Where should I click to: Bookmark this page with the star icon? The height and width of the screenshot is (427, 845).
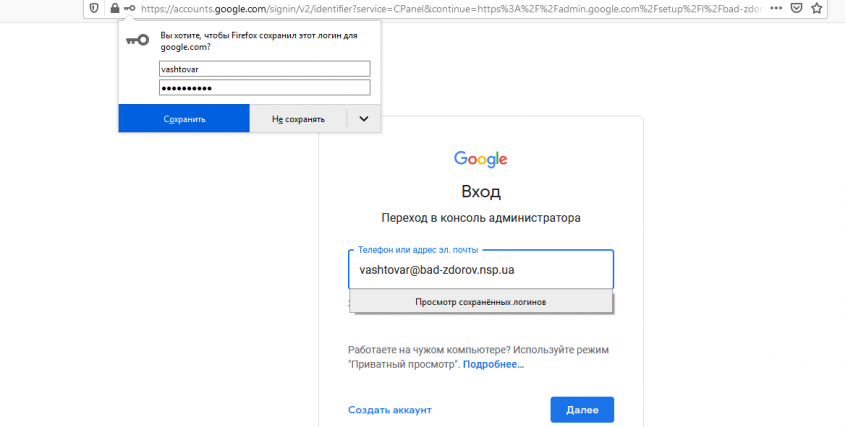[x=817, y=8]
